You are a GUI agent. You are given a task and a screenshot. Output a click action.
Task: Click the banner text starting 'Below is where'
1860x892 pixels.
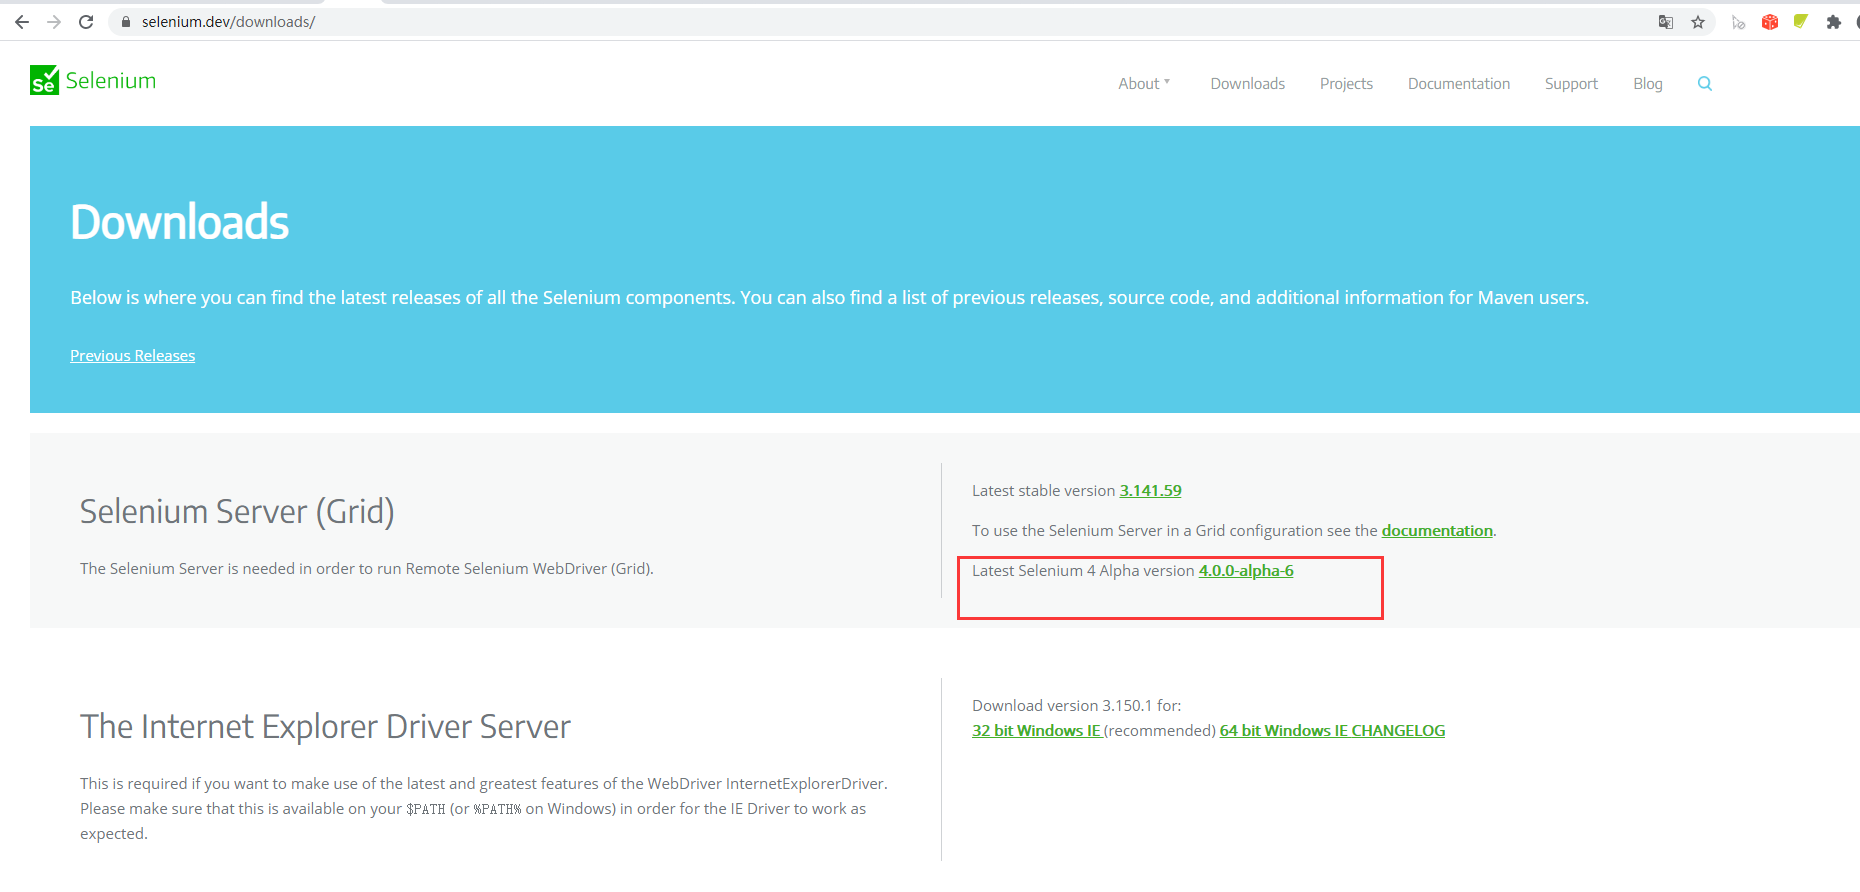[830, 298]
